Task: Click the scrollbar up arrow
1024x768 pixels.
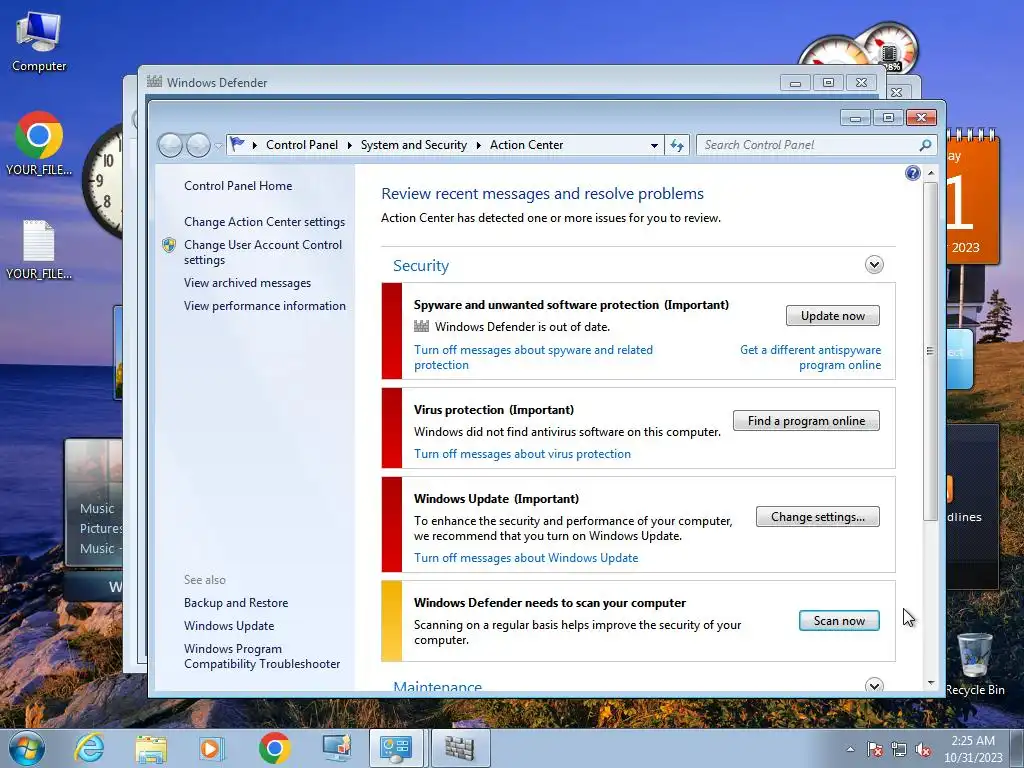Action: coord(930,173)
